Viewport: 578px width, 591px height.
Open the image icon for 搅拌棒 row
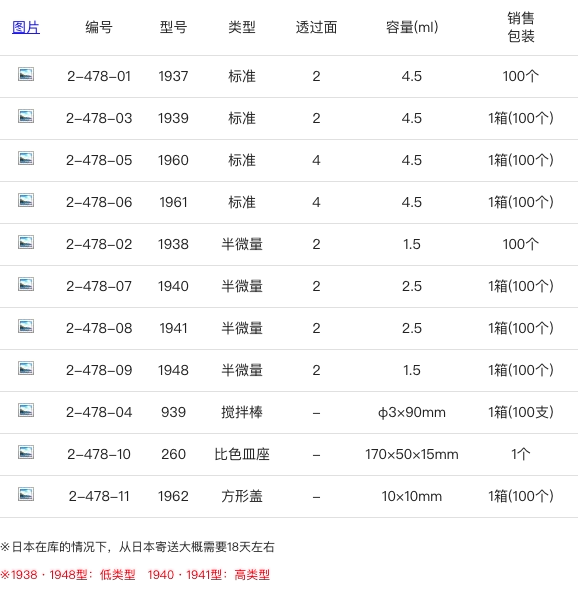pyautogui.click(x=26, y=410)
